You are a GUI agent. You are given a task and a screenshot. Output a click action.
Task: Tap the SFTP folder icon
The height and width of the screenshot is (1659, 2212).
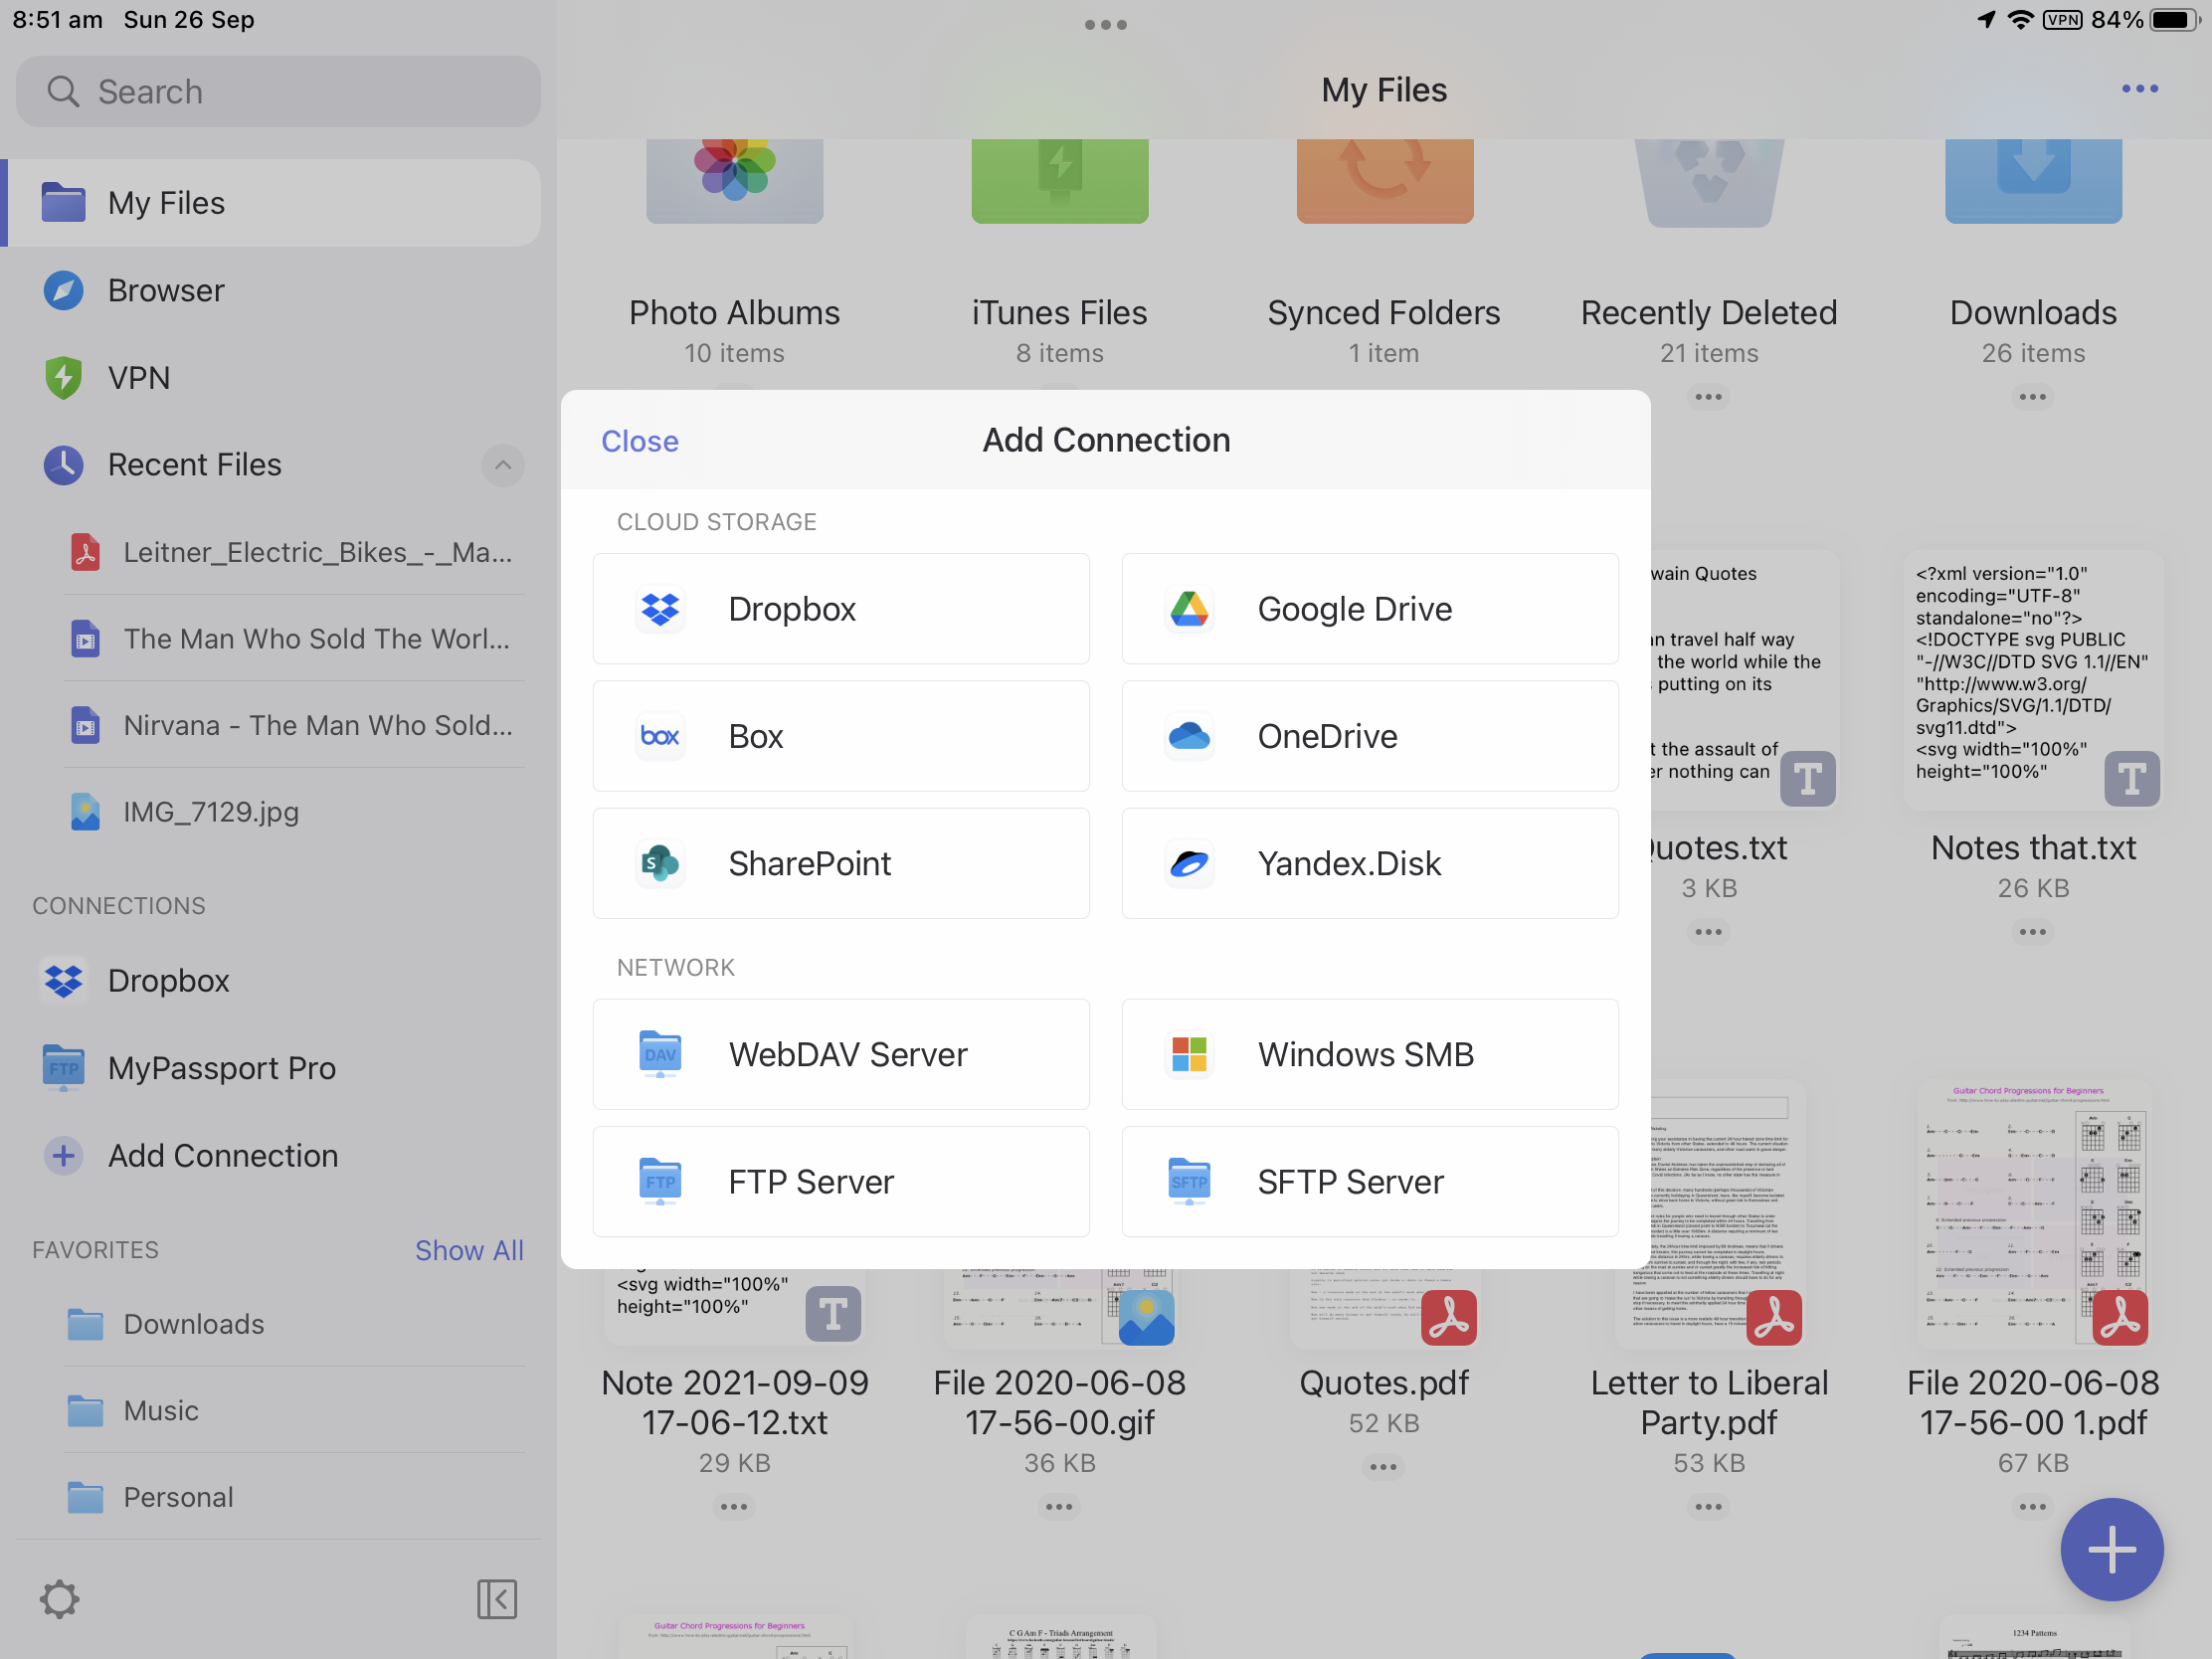(1189, 1181)
